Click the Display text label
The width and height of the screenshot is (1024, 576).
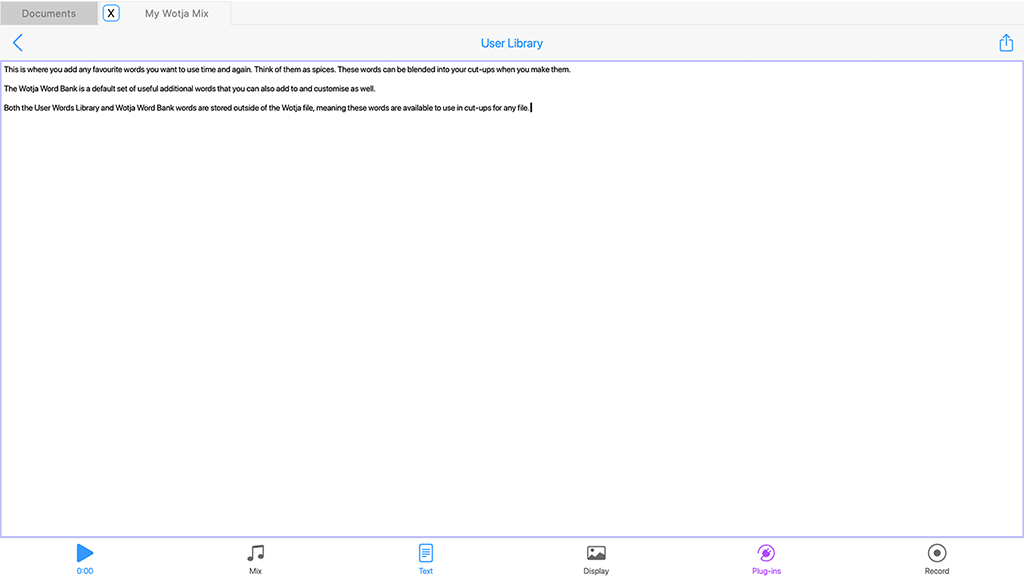(596, 571)
